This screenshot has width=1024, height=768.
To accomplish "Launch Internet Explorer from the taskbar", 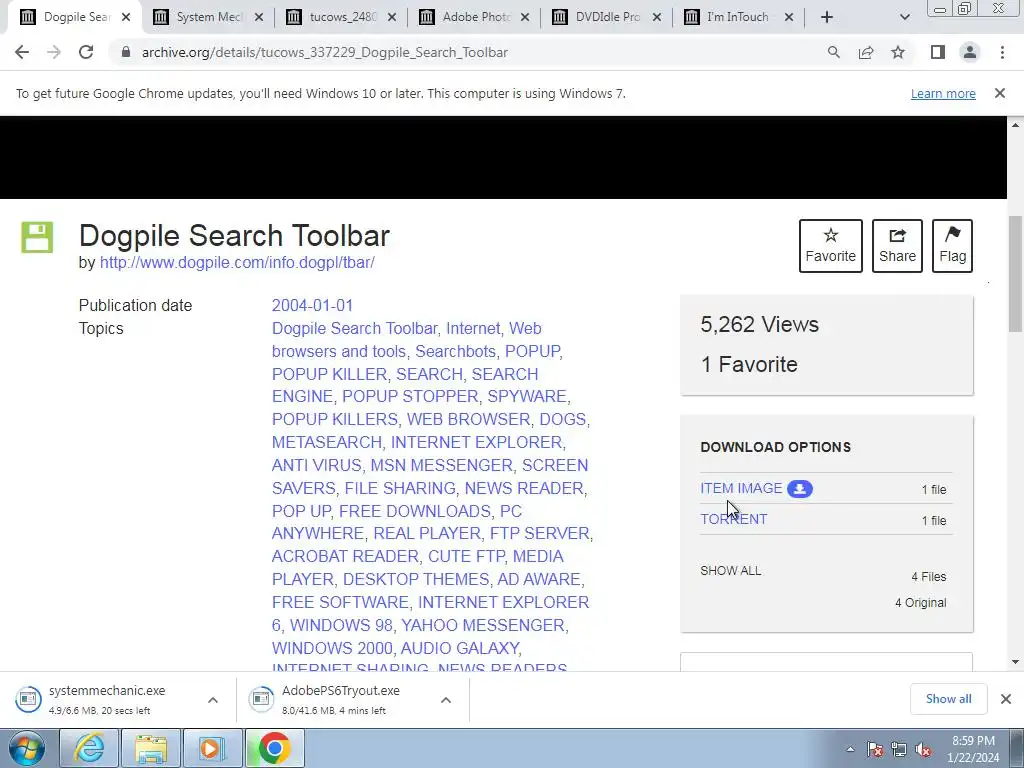I will (x=89, y=748).
